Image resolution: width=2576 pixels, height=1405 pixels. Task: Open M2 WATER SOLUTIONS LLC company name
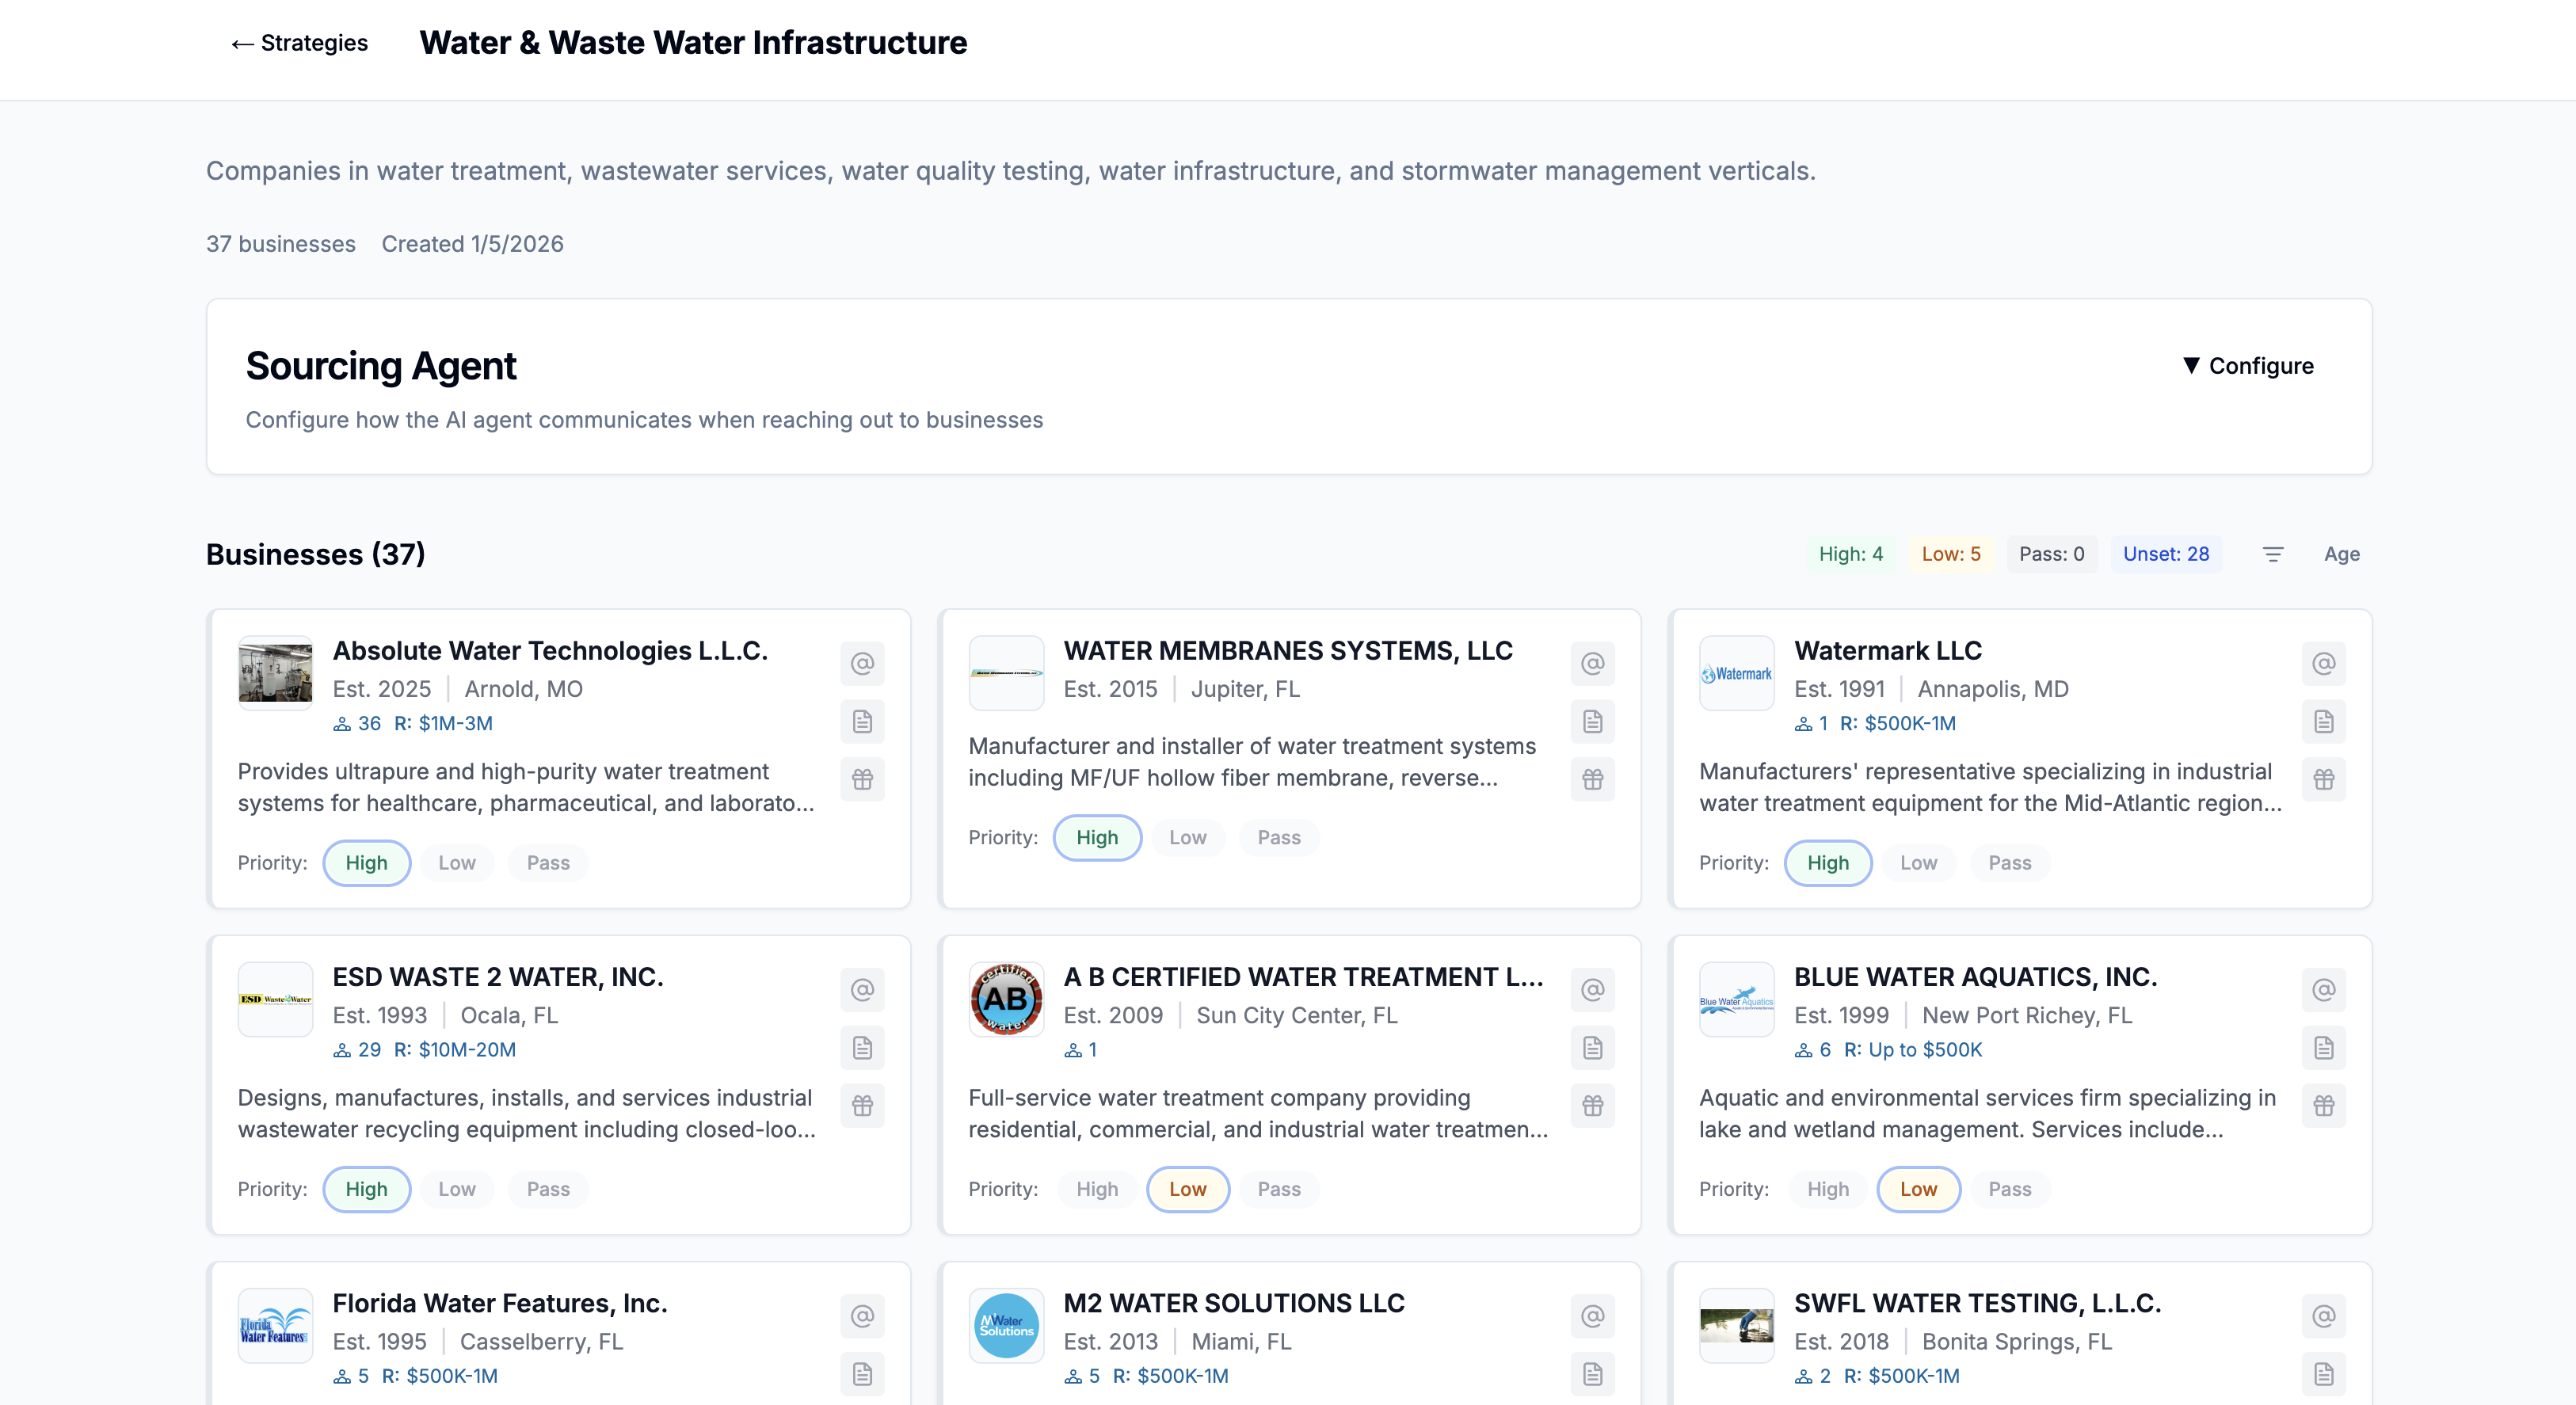coord(1233,1303)
